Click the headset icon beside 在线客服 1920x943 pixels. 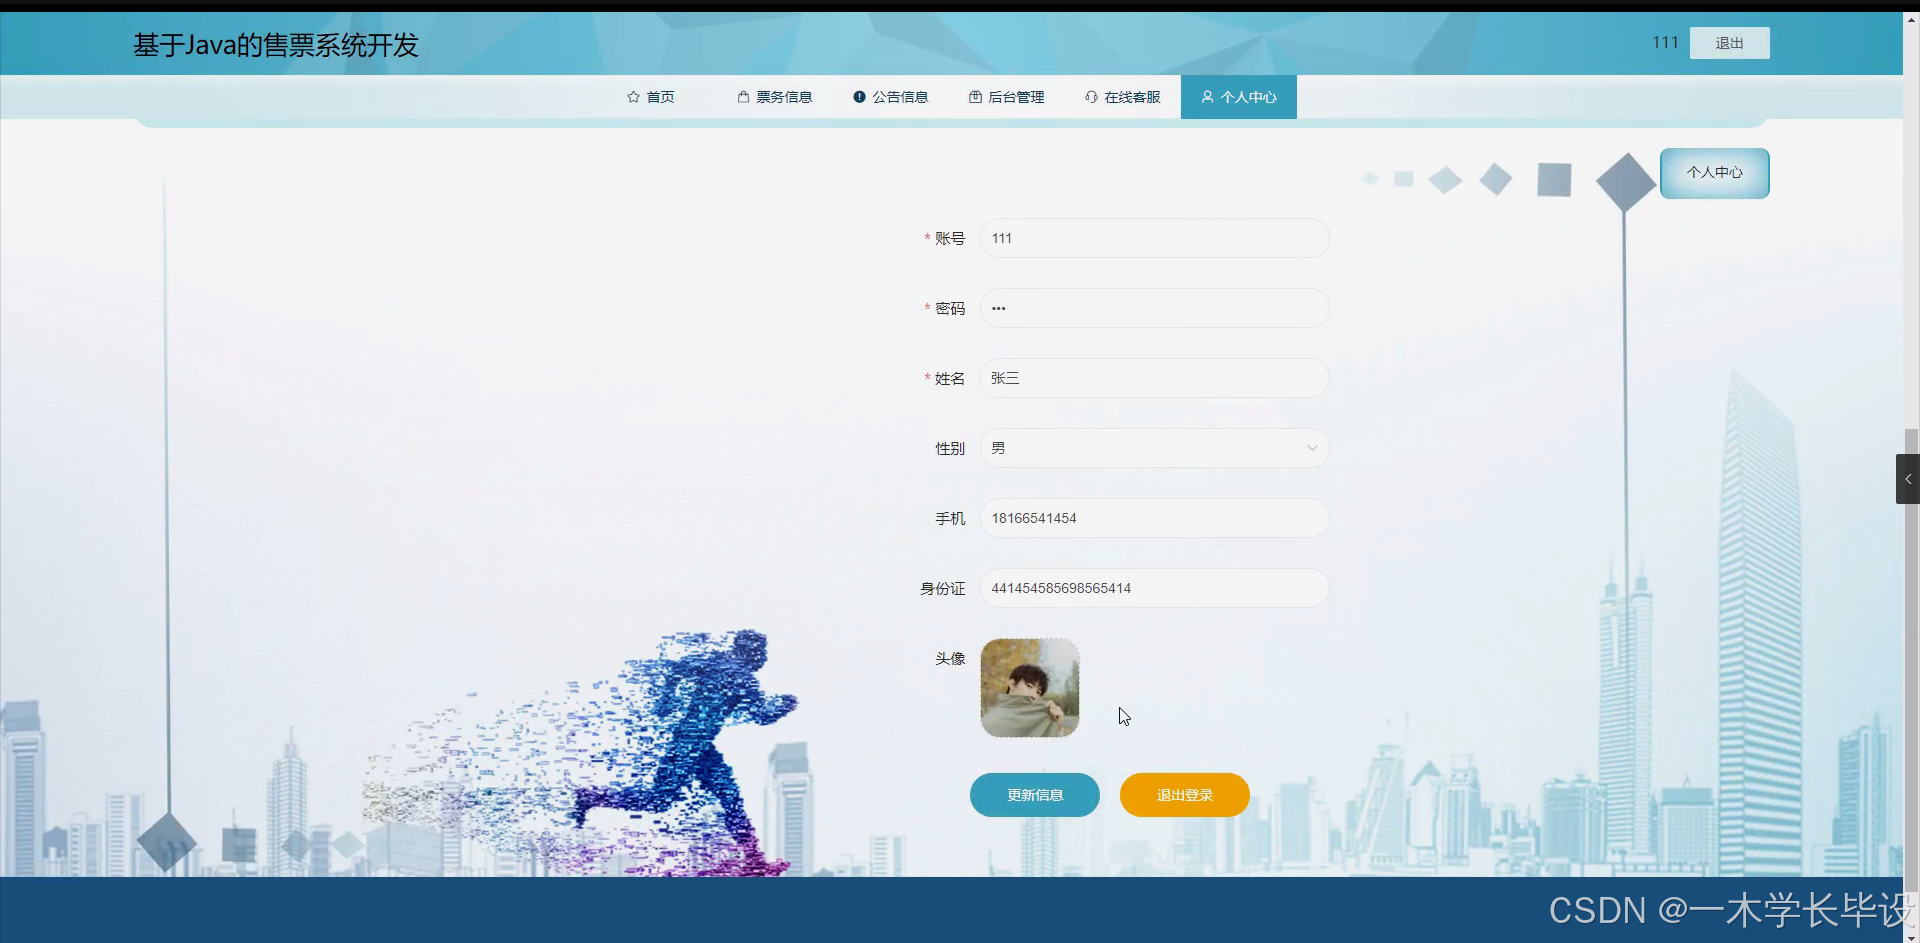(x=1090, y=96)
